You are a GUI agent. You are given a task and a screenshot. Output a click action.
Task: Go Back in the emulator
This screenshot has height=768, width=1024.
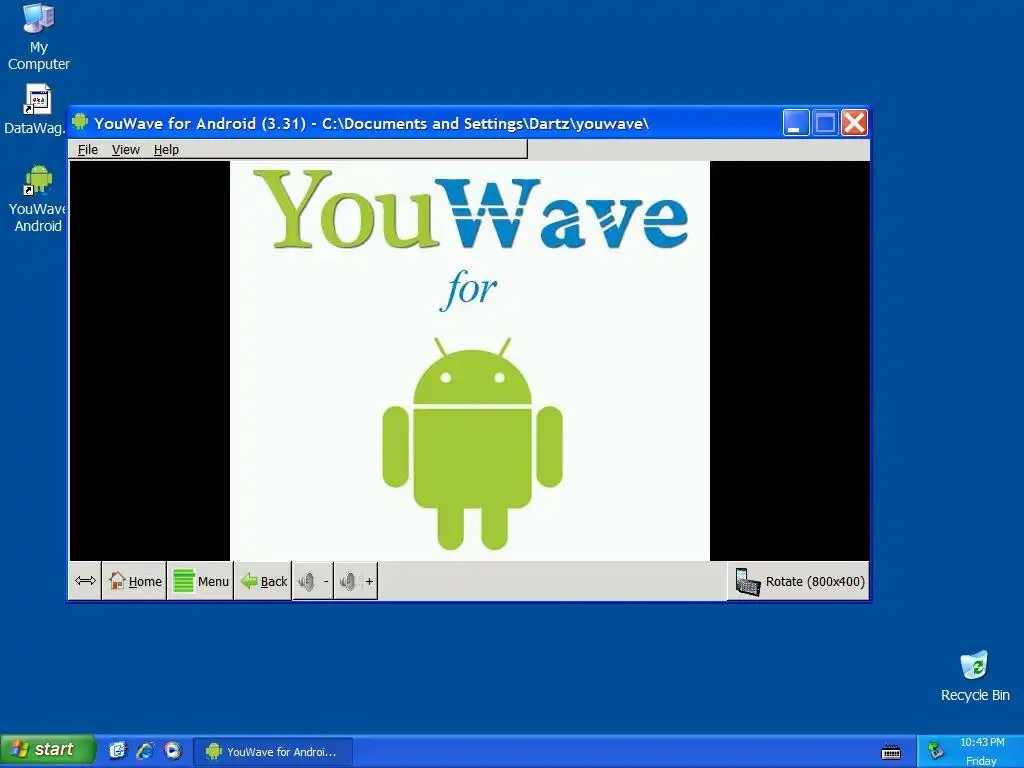pyautogui.click(x=263, y=581)
